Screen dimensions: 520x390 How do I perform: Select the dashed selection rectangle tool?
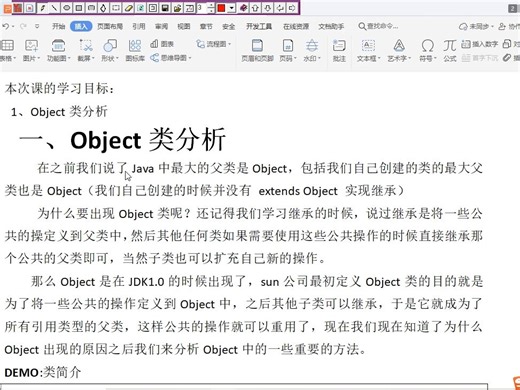116,8
